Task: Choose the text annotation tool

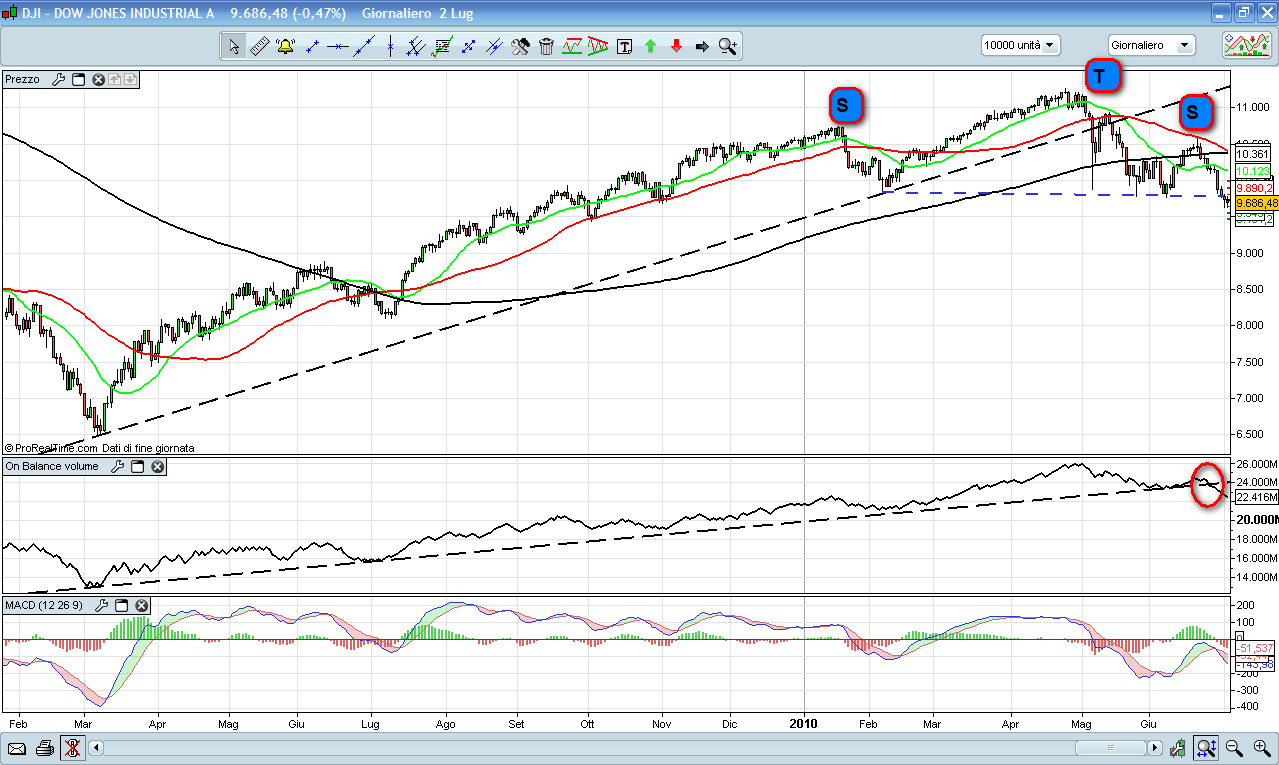Action: pos(625,46)
